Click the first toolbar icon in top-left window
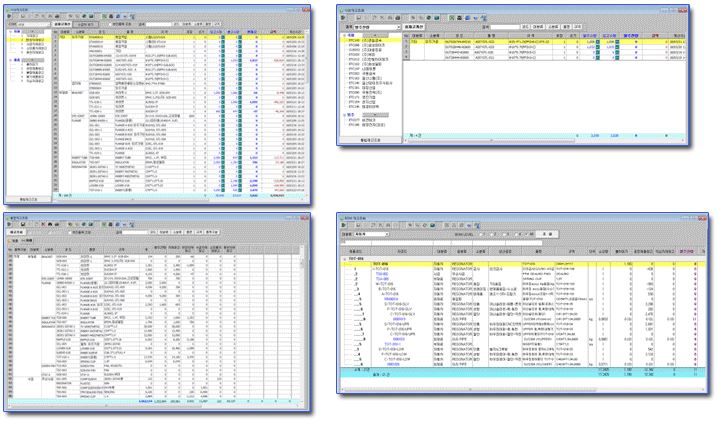This screenshot has width=718, height=421. tap(10, 17)
